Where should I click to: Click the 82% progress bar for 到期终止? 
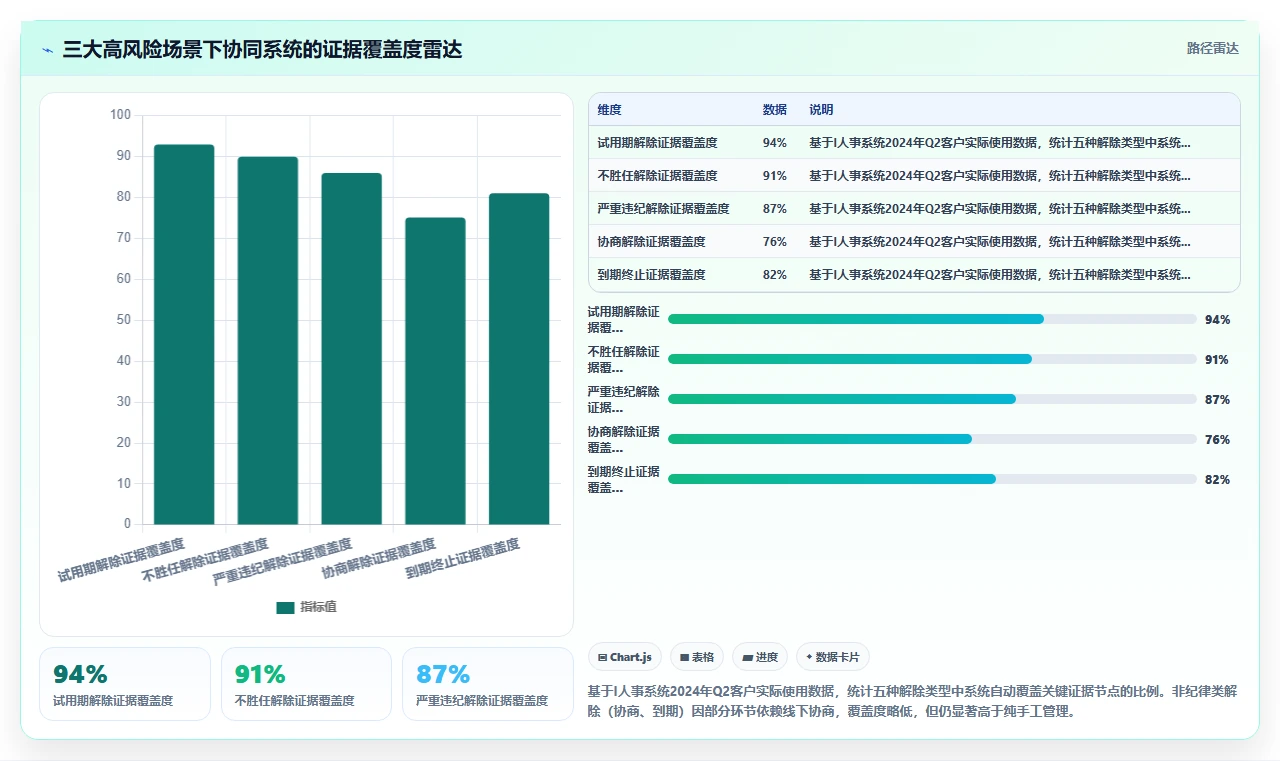(932, 479)
